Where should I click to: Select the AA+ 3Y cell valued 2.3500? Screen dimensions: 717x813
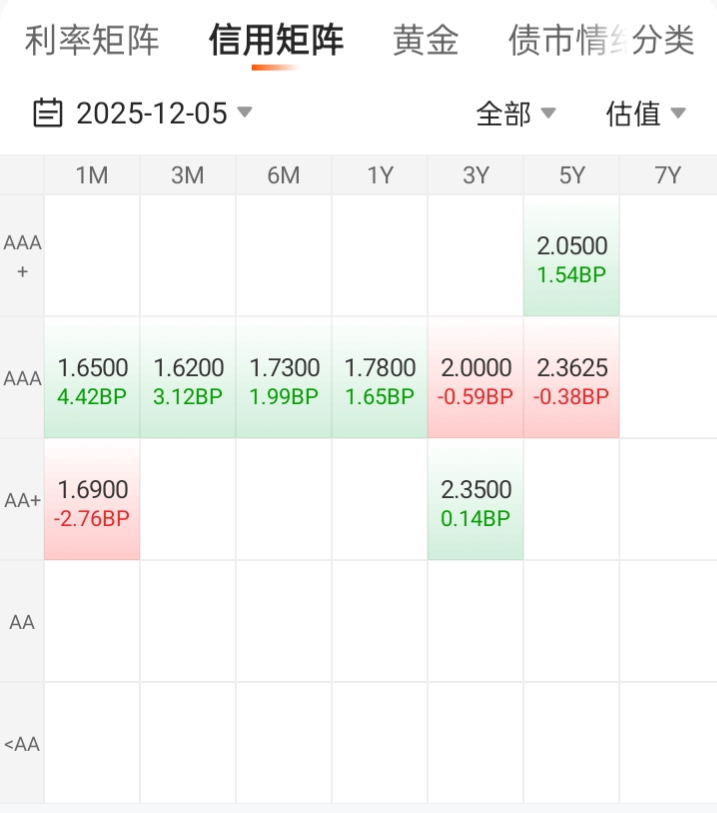point(476,501)
